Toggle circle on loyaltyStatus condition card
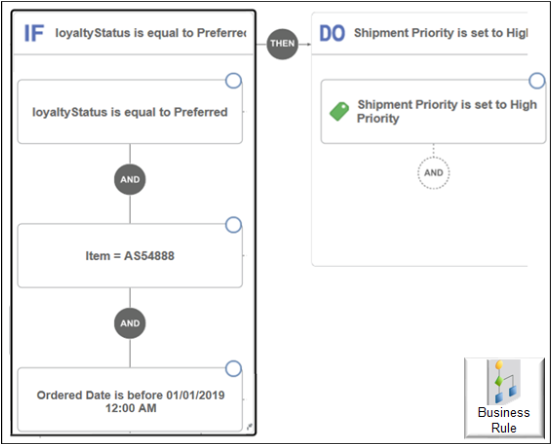This screenshot has width=554, height=445. click(x=233, y=81)
